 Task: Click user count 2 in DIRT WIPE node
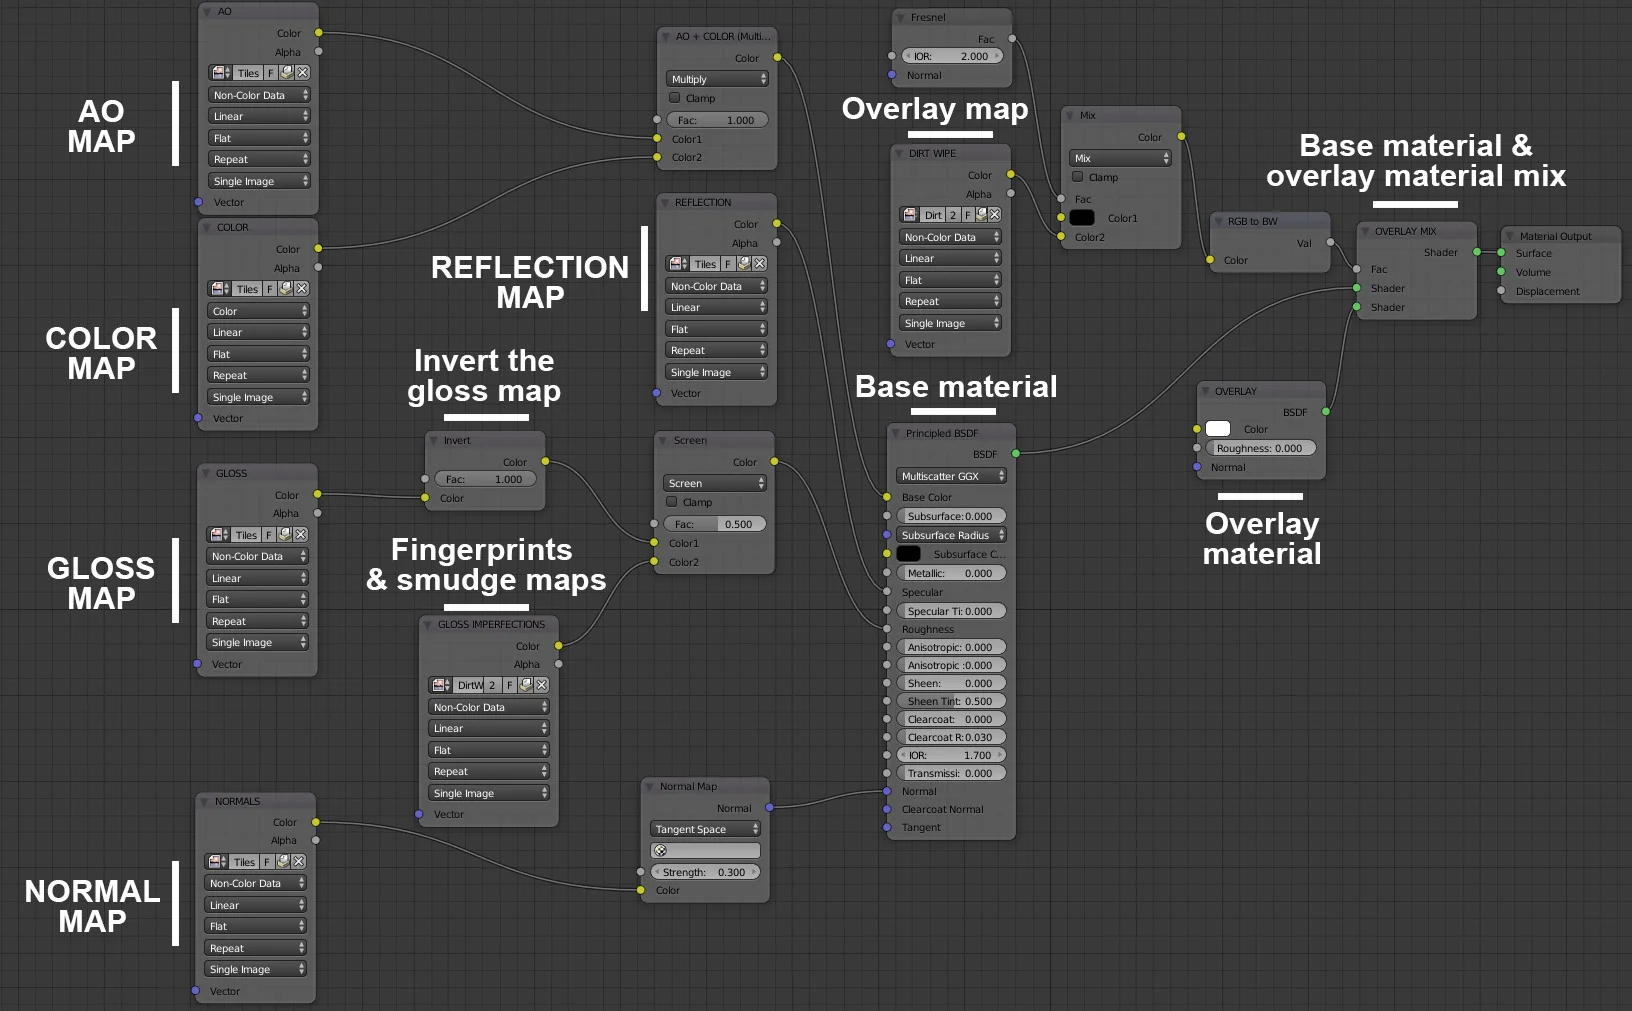coord(953,215)
